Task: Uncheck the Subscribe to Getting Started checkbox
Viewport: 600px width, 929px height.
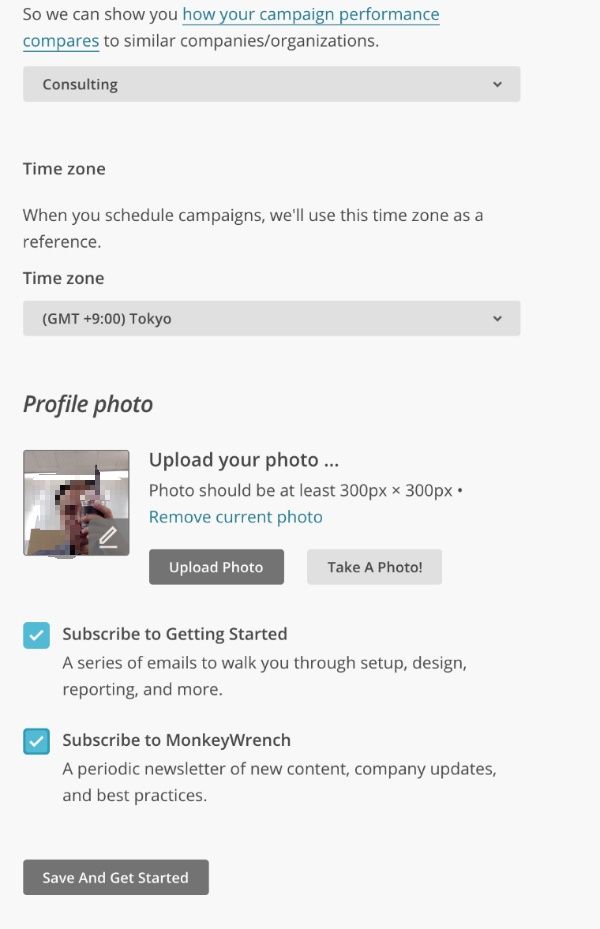Action: coord(36,636)
